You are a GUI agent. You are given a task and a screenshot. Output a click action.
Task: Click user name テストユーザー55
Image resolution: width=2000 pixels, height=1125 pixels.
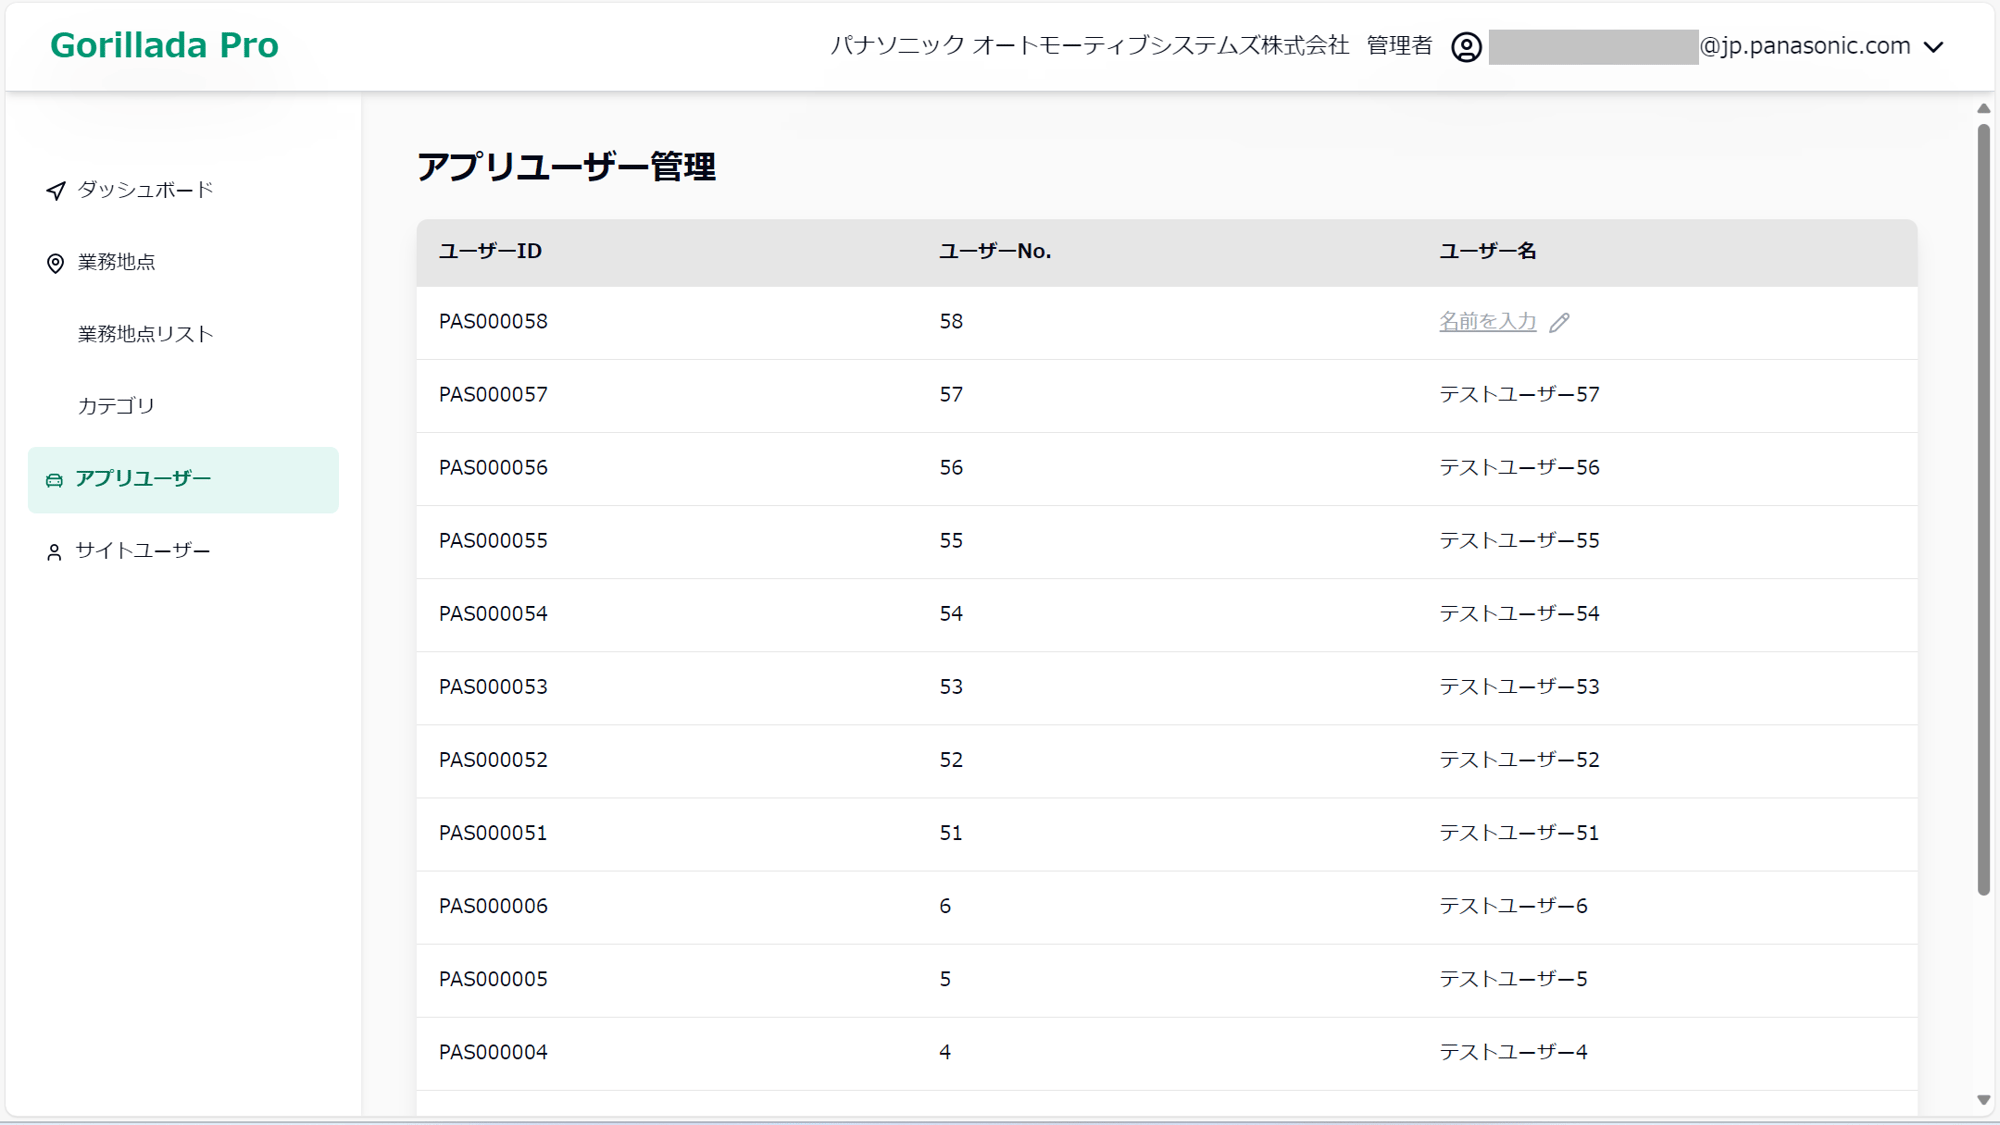(1519, 540)
